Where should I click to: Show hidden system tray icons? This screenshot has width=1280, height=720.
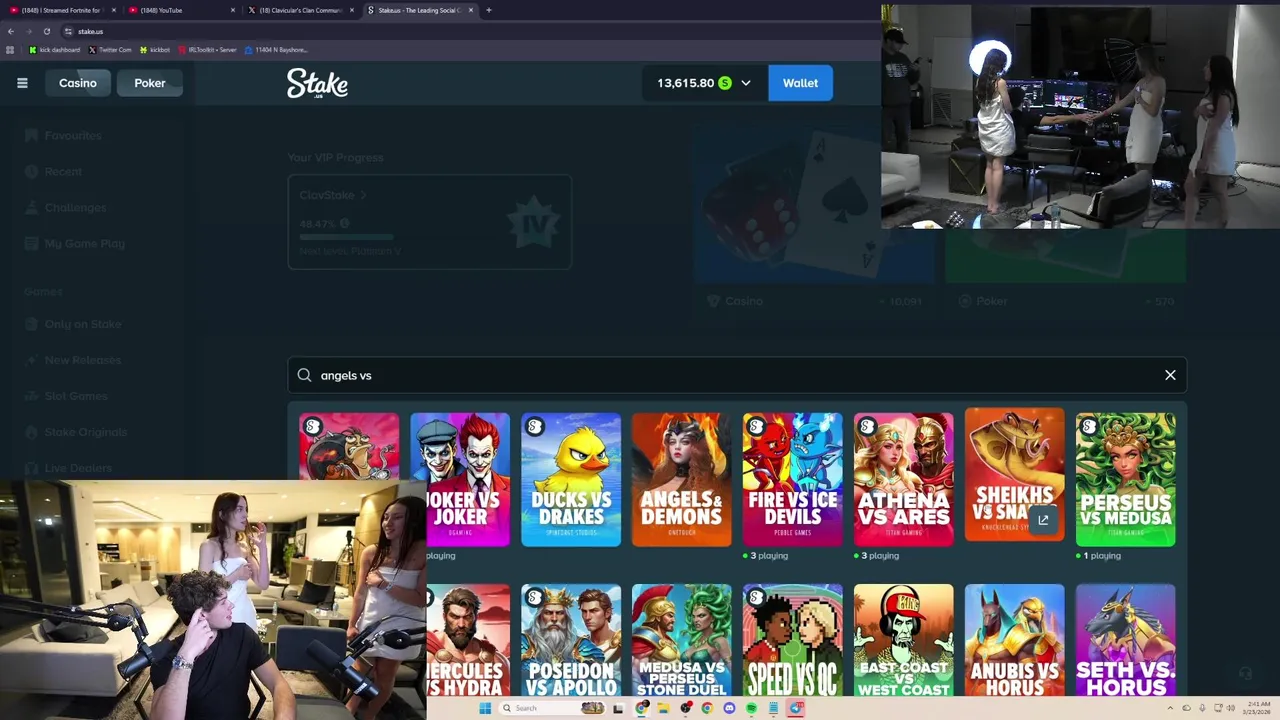[x=1170, y=708]
